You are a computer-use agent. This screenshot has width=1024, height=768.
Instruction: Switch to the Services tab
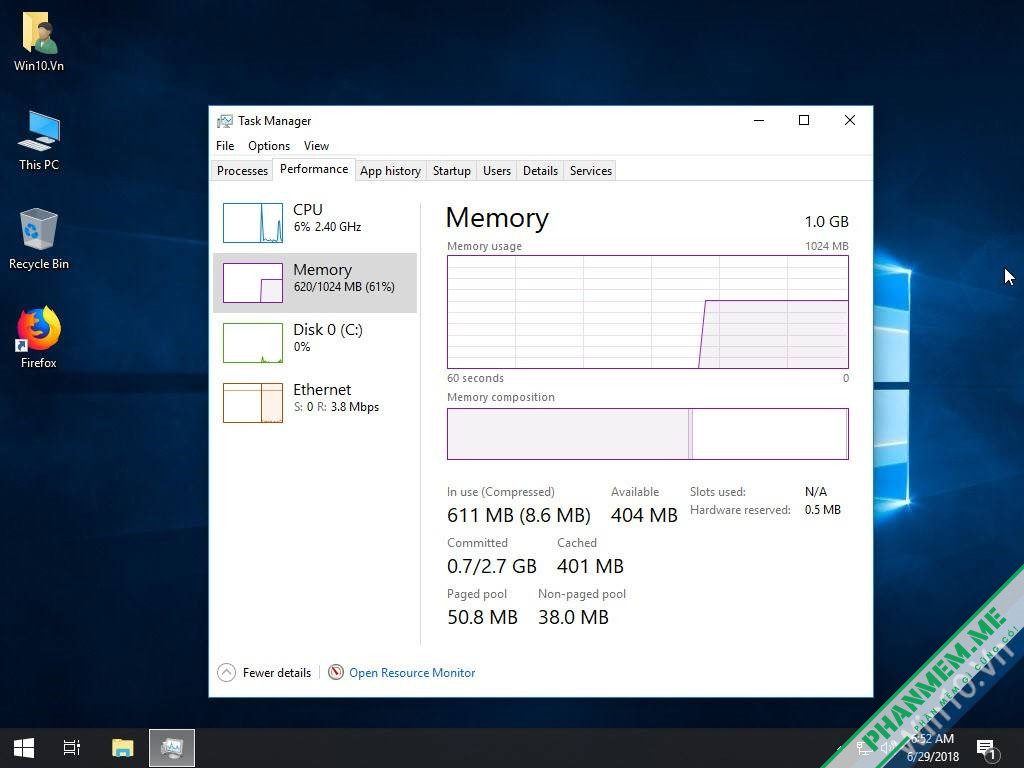[x=591, y=170]
